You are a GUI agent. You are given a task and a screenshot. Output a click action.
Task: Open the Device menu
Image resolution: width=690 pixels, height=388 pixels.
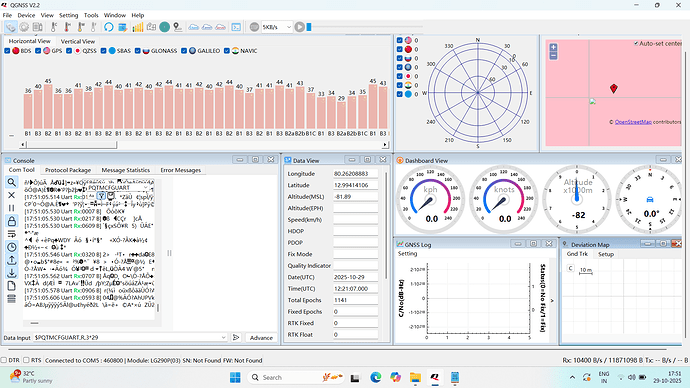[26, 15]
